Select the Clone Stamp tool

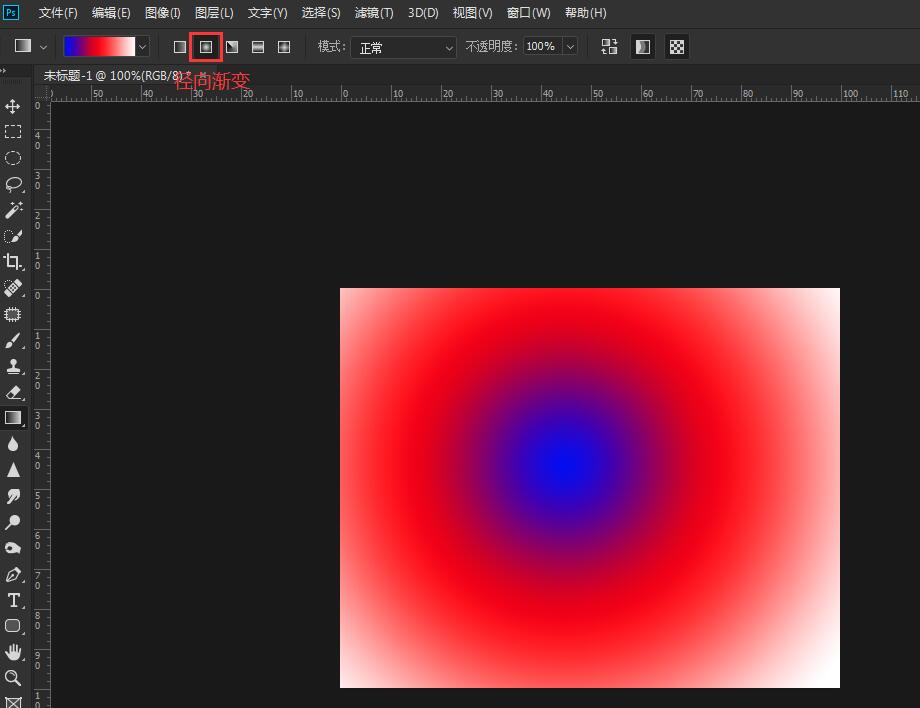13,366
